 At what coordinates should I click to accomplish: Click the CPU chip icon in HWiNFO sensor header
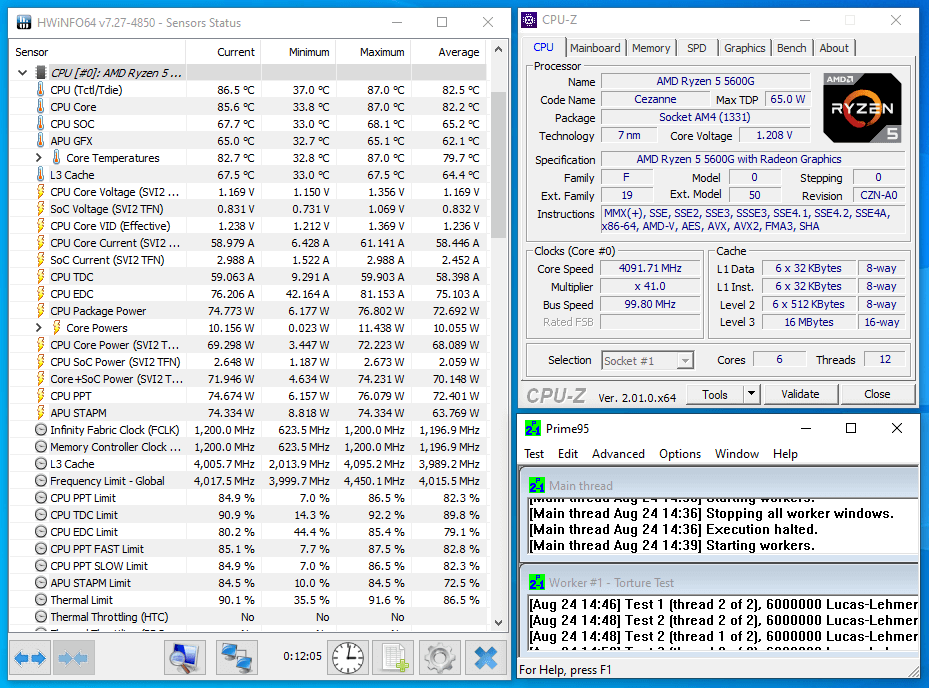point(41,73)
